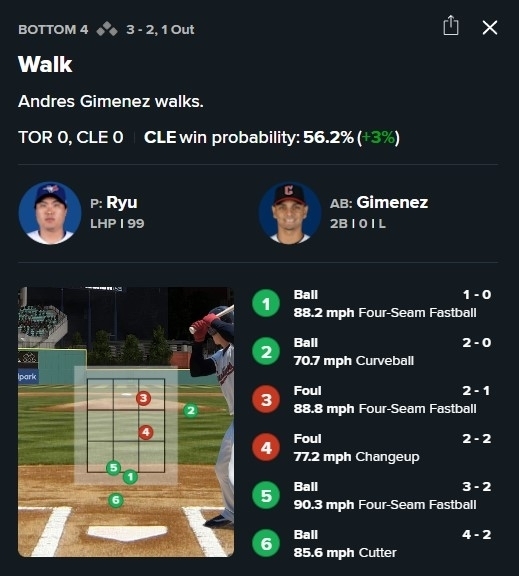Select pitch 4 red circle in list
The height and width of the screenshot is (576, 519).
point(266,447)
